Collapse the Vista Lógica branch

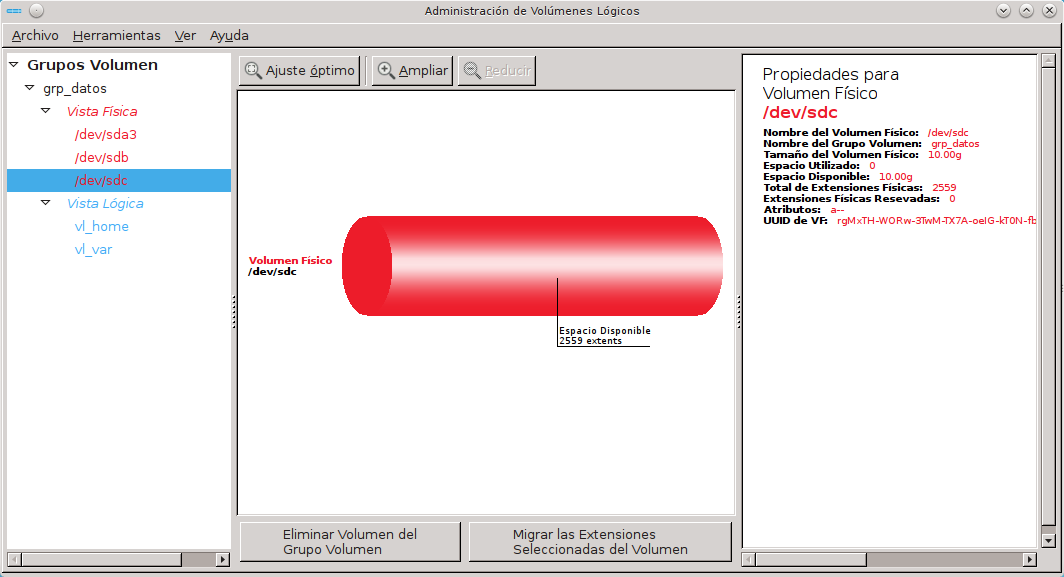click(x=46, y=203)
